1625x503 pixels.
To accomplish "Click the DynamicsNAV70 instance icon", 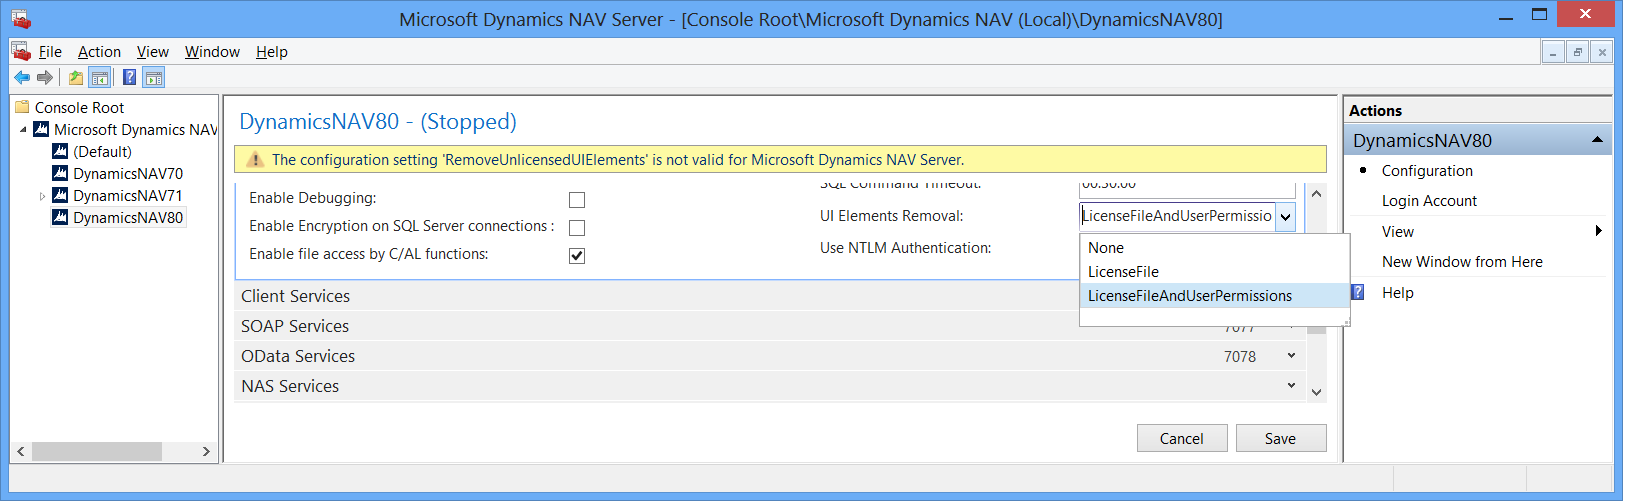I will tap(60, 173).
